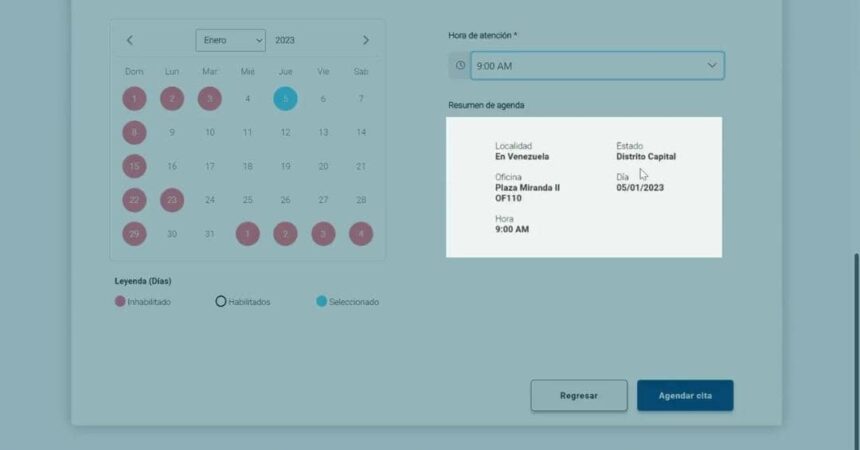The height and width of the screenshot is (450, 860).
Task: Pick day 31 on the calendar
Action: [x=210, y=234]
